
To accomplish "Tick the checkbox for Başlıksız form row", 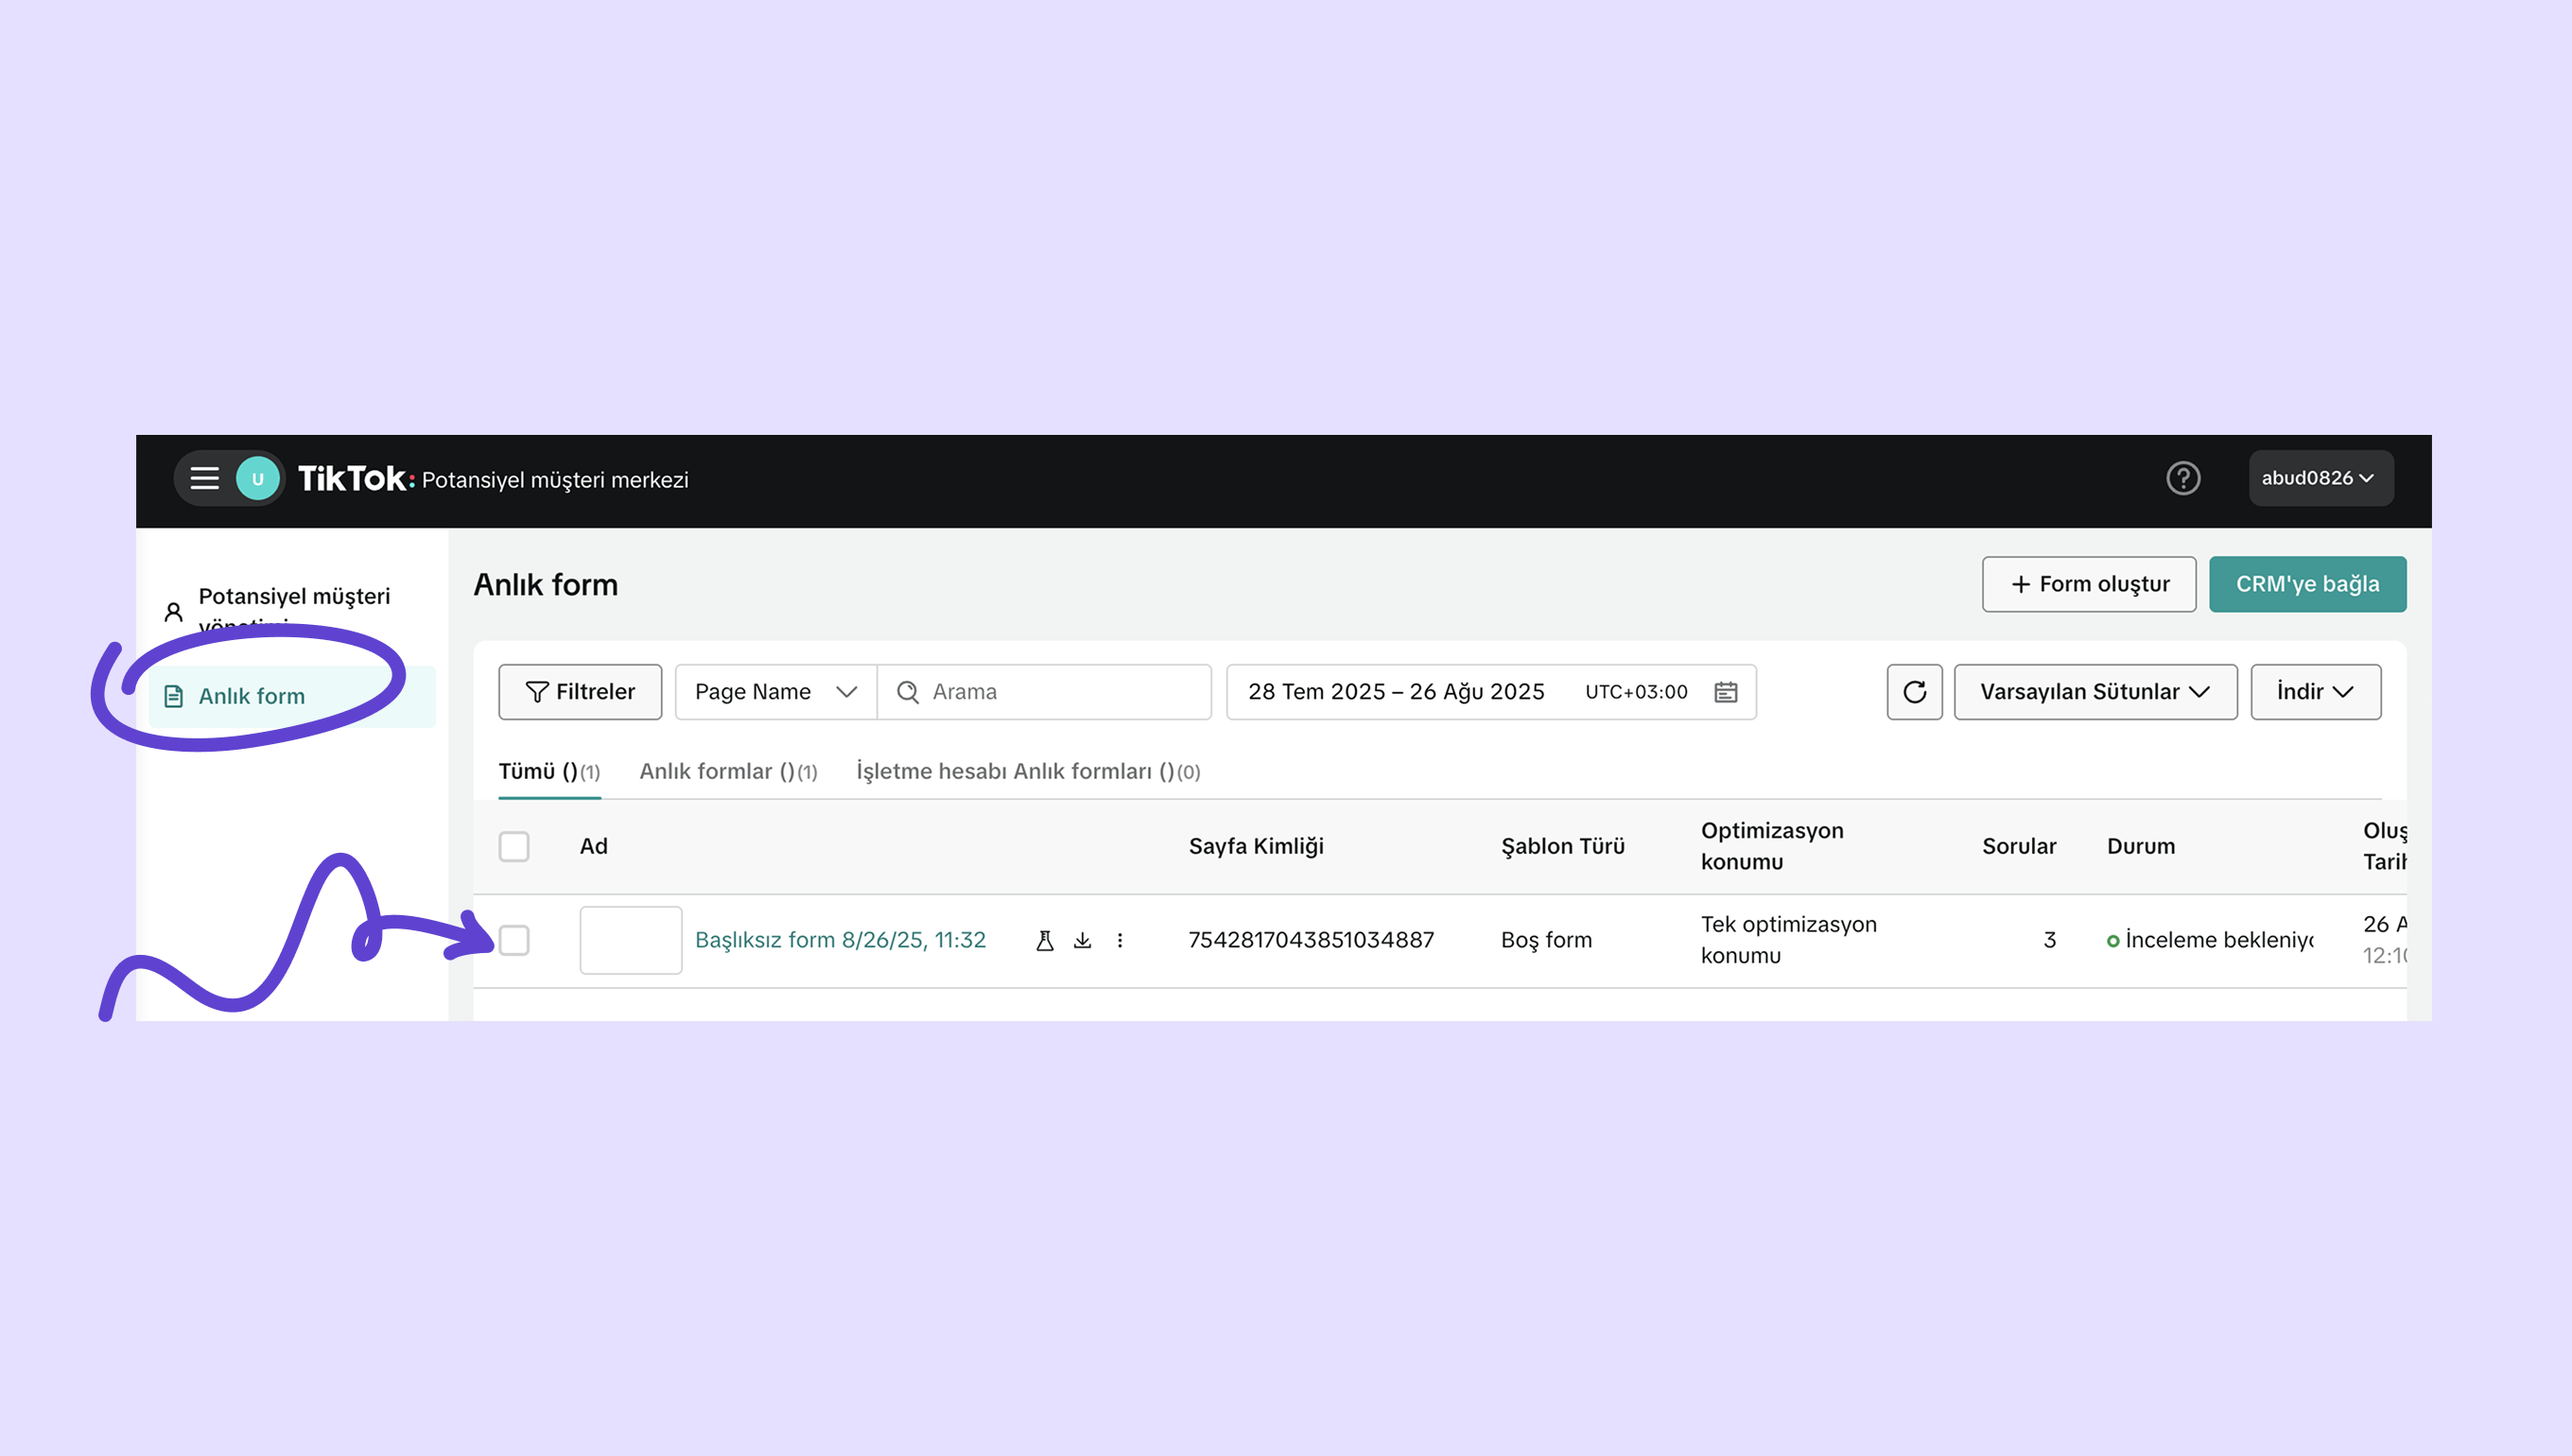I will click(514, 940).
